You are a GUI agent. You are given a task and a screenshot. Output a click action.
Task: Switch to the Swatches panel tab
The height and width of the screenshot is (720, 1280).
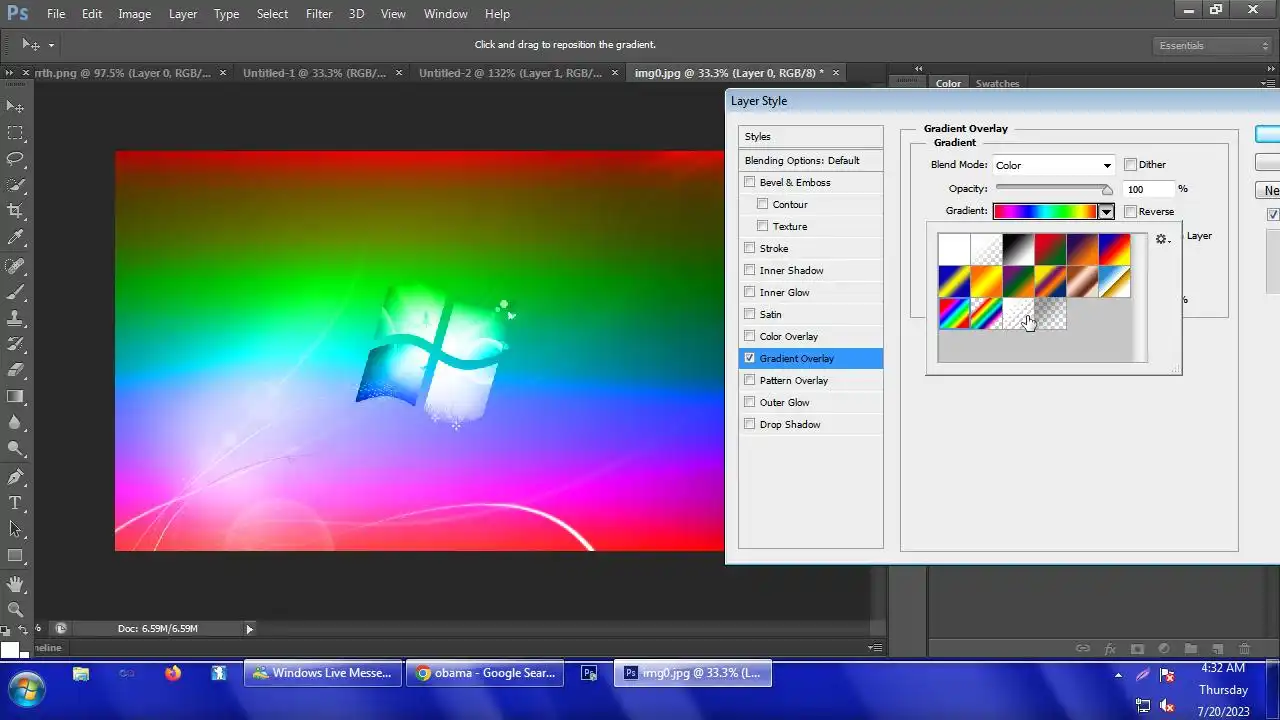pos(997,84)
